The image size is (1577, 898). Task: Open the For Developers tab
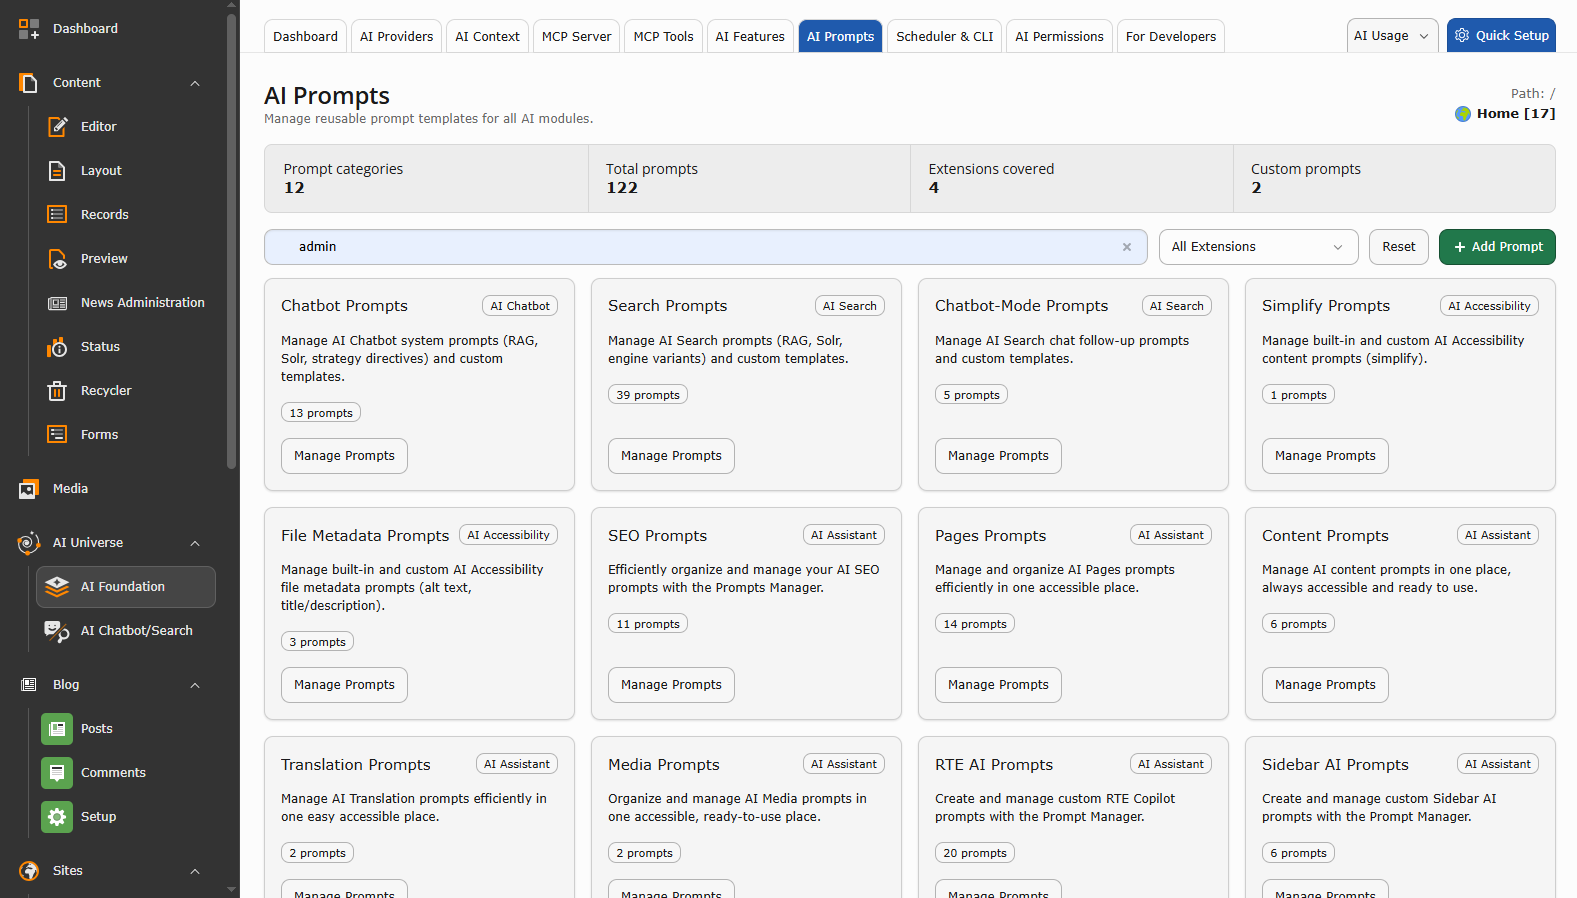point(1171,37)
